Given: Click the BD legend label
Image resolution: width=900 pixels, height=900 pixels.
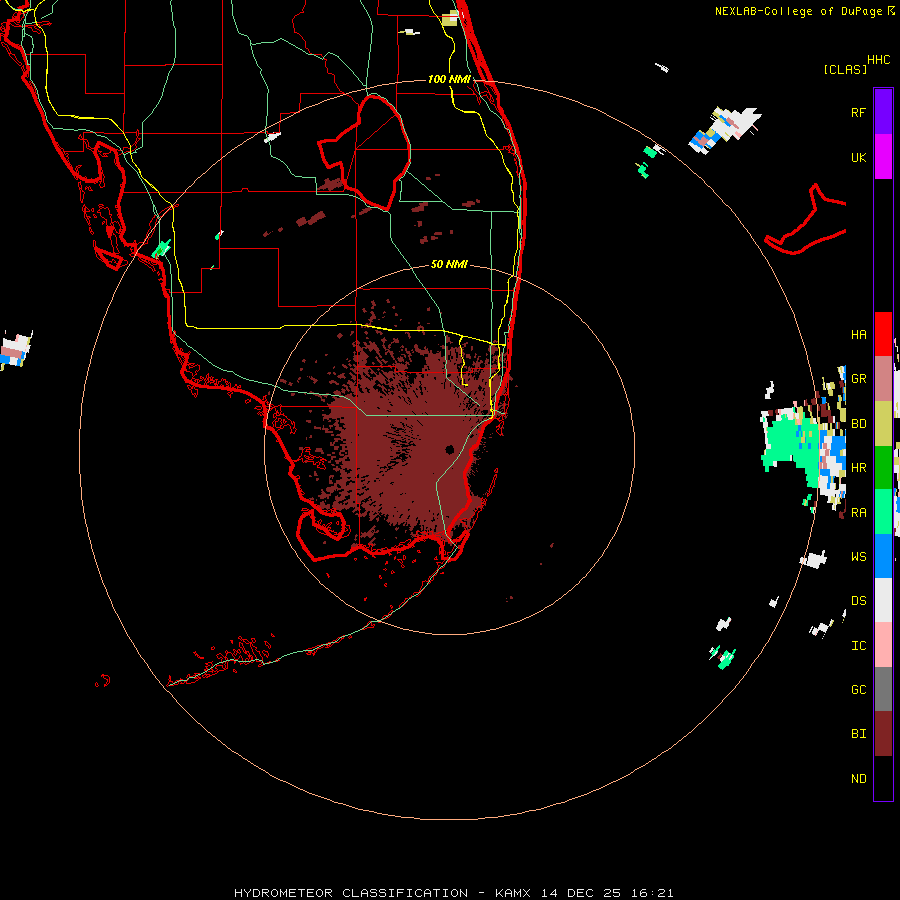Looking at the screenshot, I should pyautogui.click(x=859, y=424).
